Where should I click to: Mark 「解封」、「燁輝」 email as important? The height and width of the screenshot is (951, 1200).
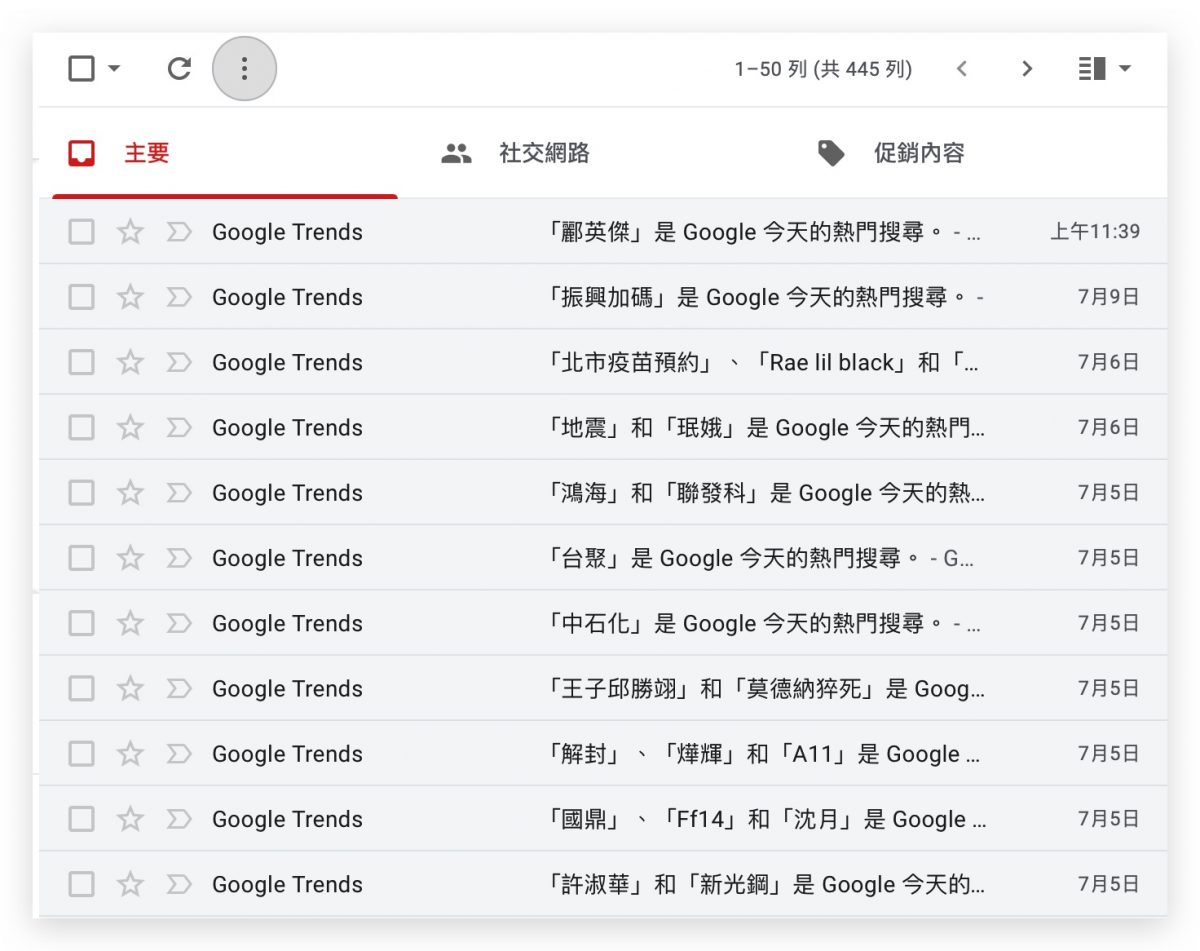tap(178, 754)
